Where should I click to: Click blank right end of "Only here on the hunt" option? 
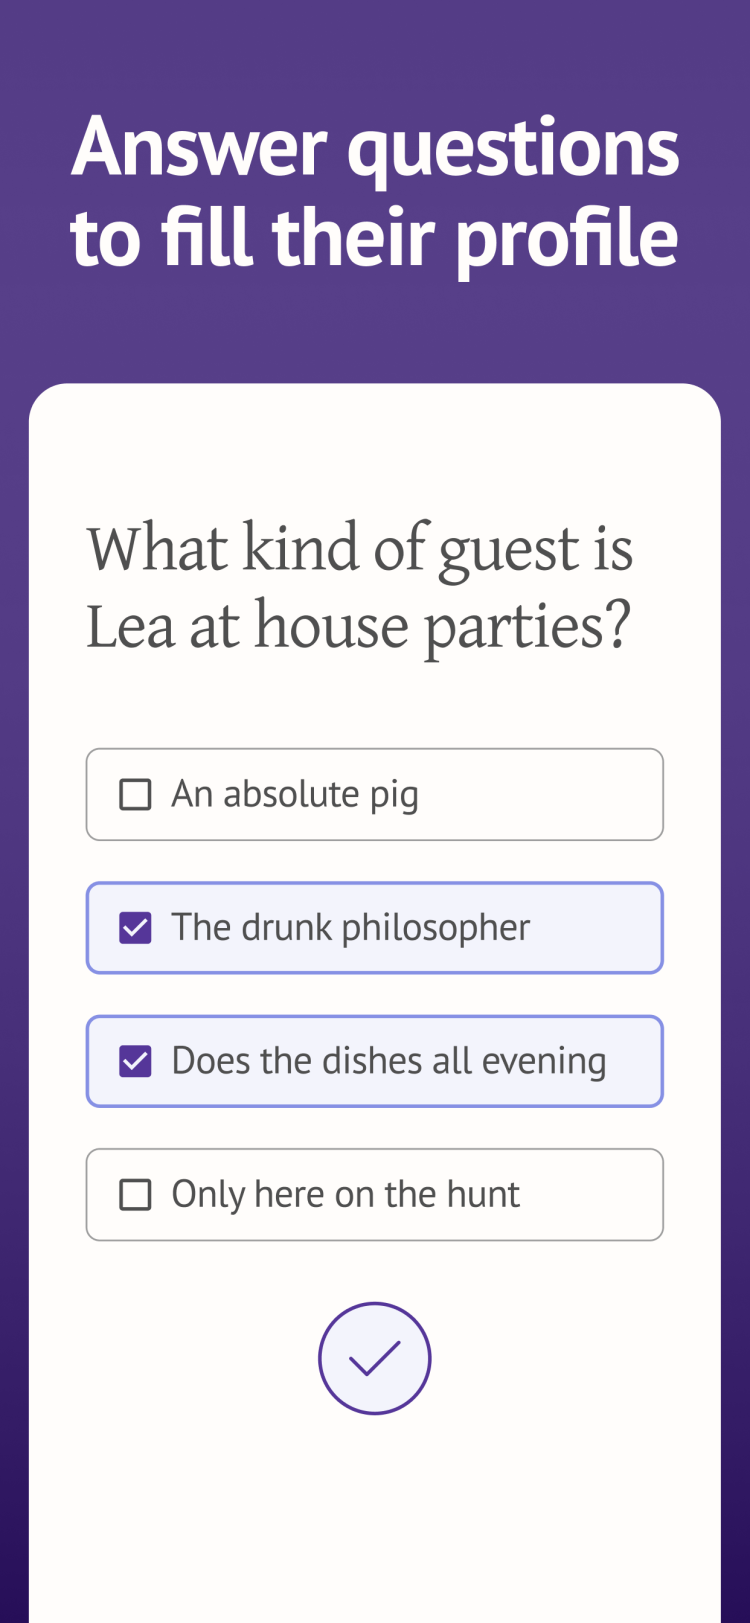(600, 1194)
